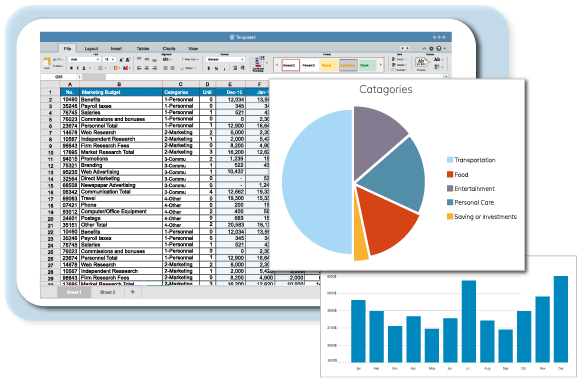This screenshot has width=577, height=378.
Task: Open settings gear in ribbon header
Action: (x=431, y=49)
